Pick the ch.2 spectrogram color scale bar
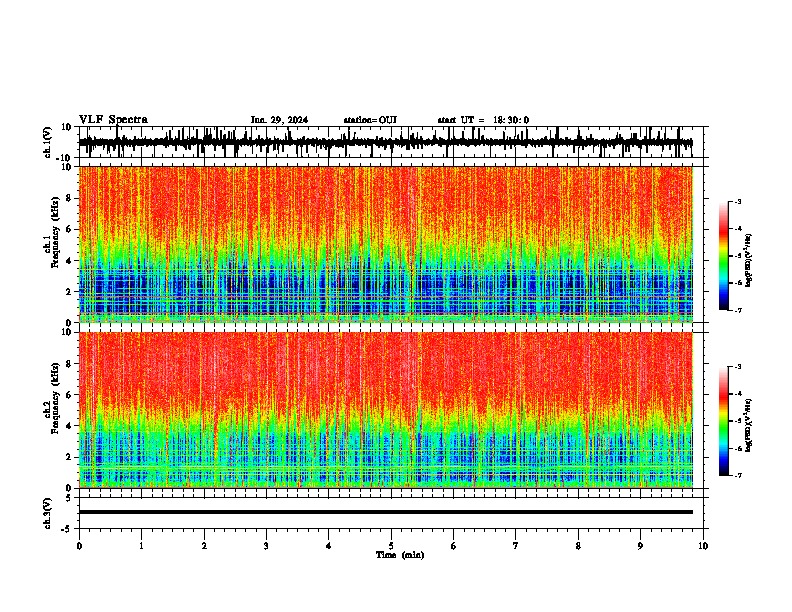 point(724,421)
